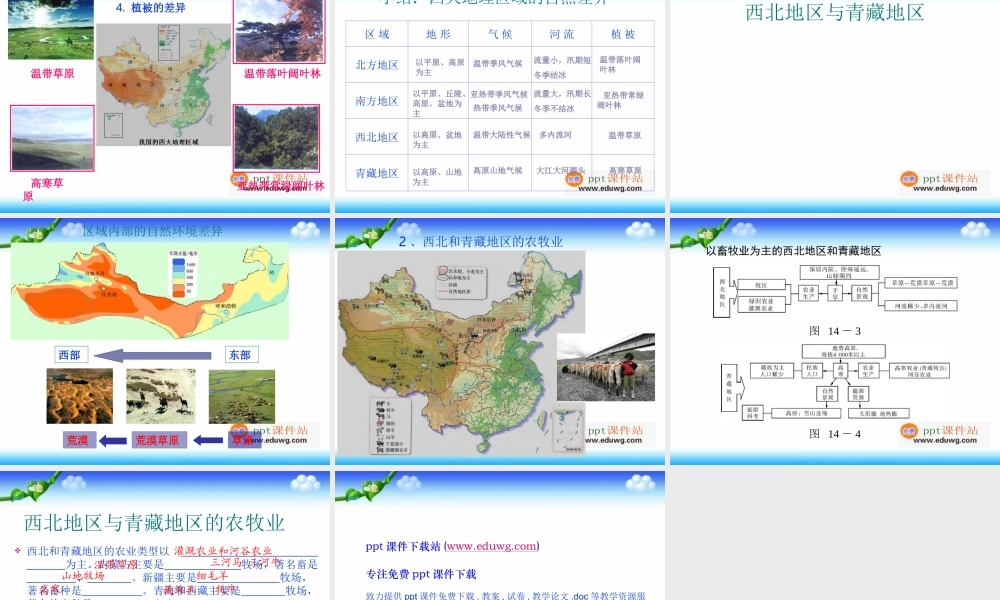Click the red answer 灌溉农业和河谷农业
This screenshot has width=1000, height=600.
point(223,550)
